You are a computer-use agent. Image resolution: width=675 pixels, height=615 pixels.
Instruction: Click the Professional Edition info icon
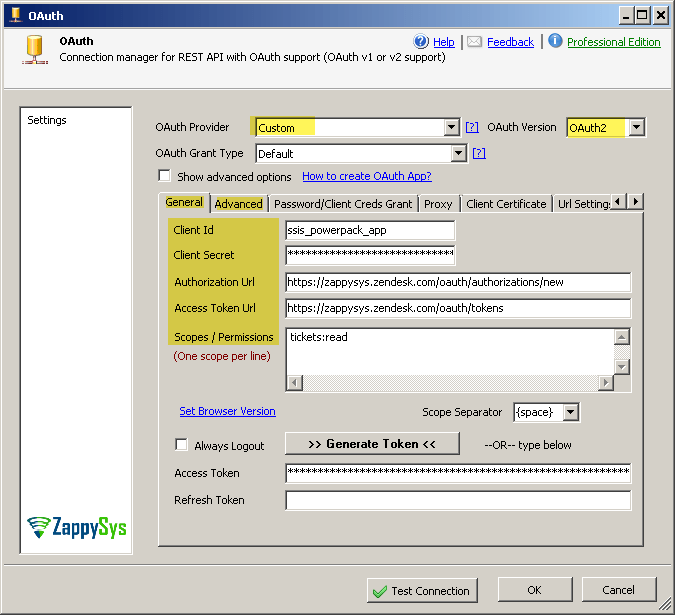pos(555,41)
